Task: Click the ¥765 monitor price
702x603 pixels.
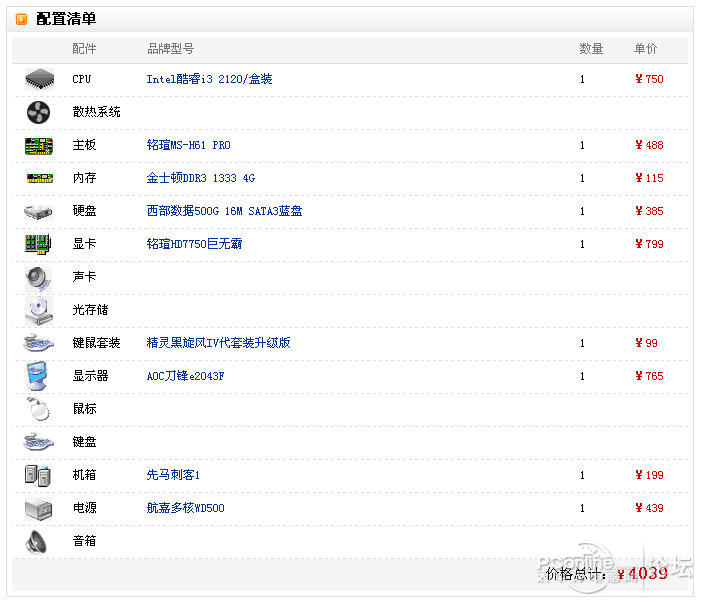Action: [x=649, y=376]
